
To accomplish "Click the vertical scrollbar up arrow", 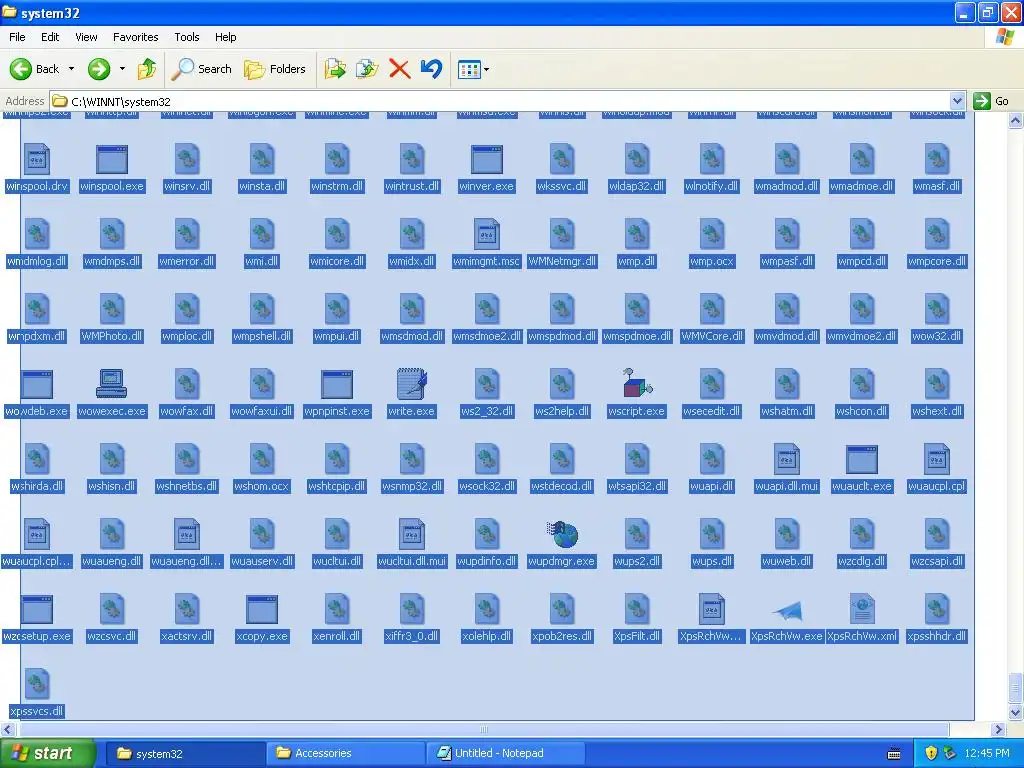I will tap(1015, 121).
